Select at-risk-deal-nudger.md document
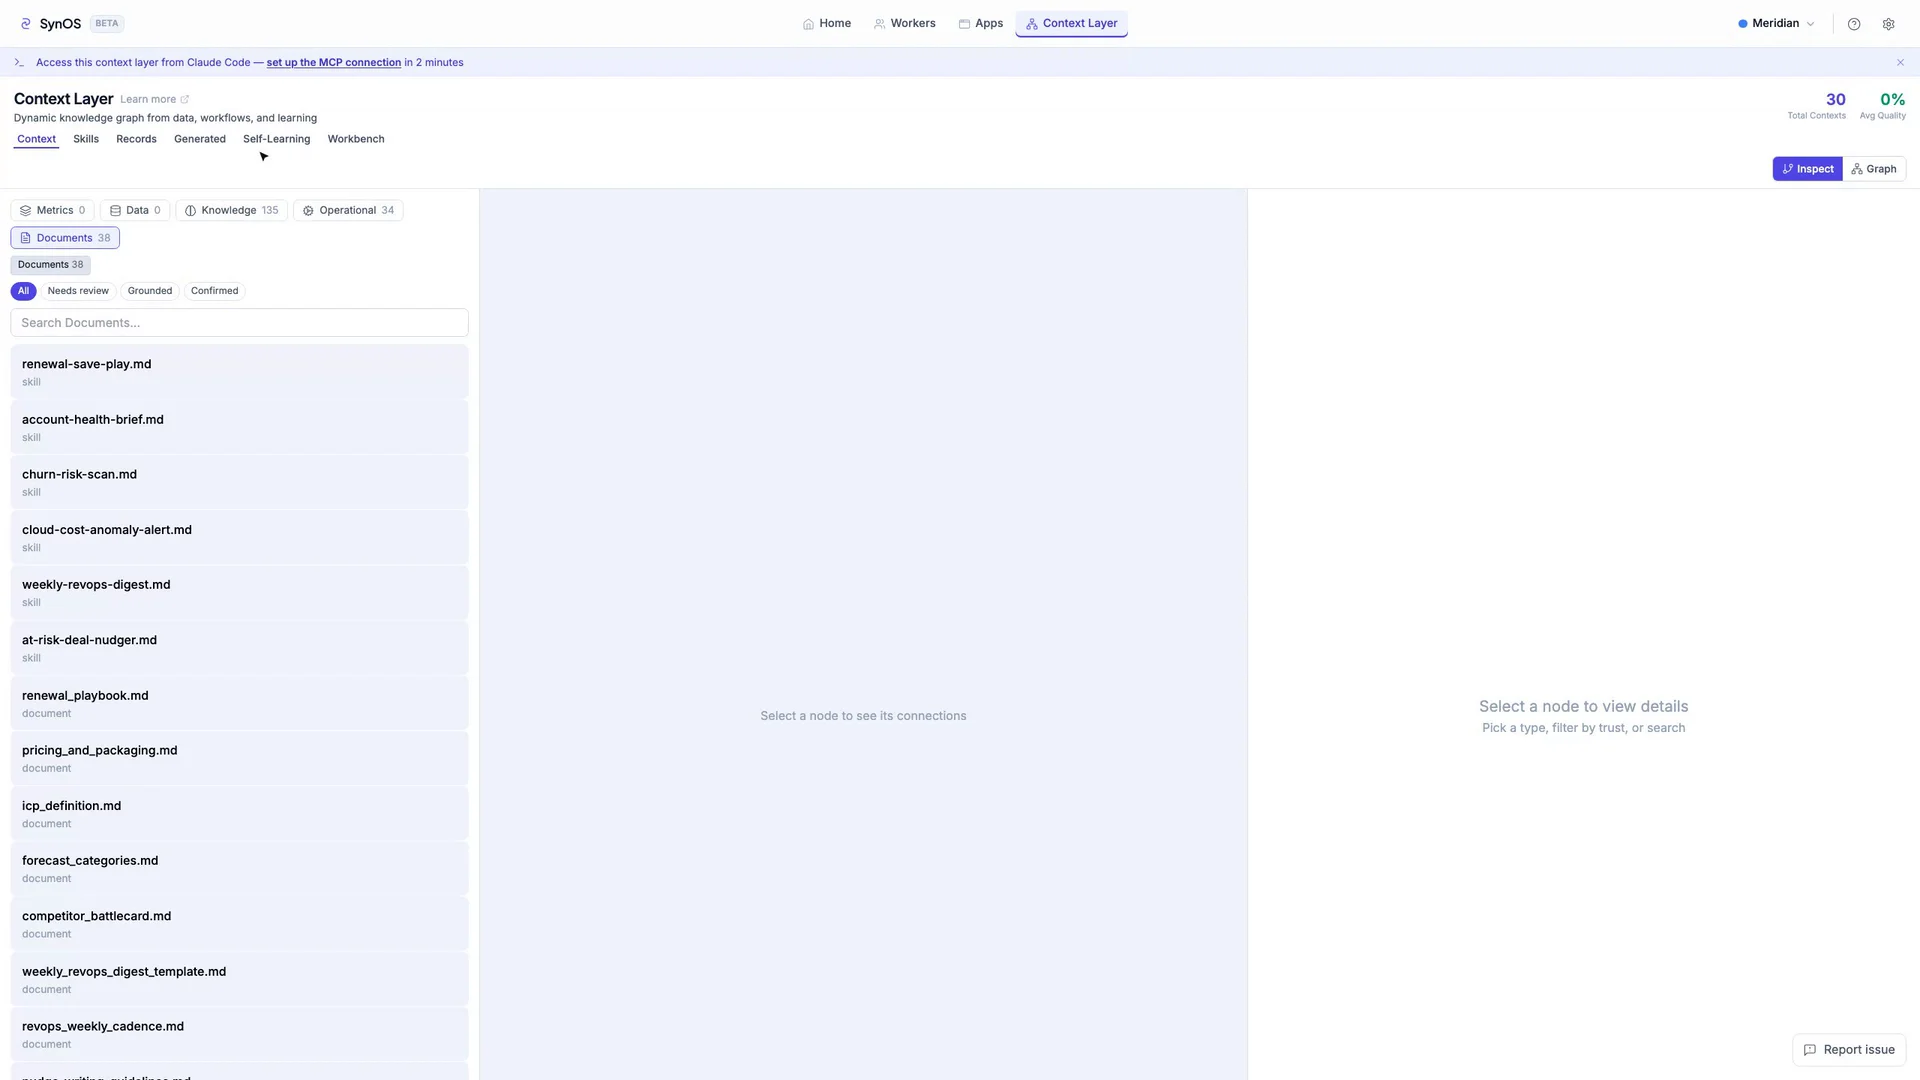The width and height of the screenshot is (1920, 1080). [x=239, y=648]
